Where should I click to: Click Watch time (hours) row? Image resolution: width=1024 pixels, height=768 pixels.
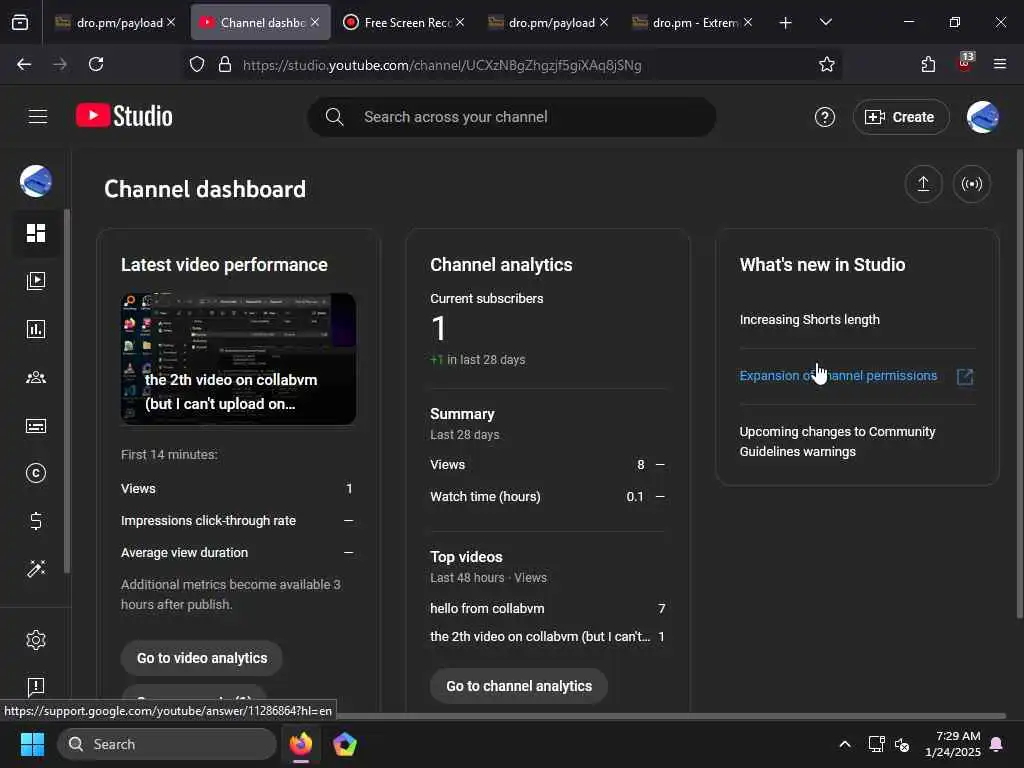547,497
